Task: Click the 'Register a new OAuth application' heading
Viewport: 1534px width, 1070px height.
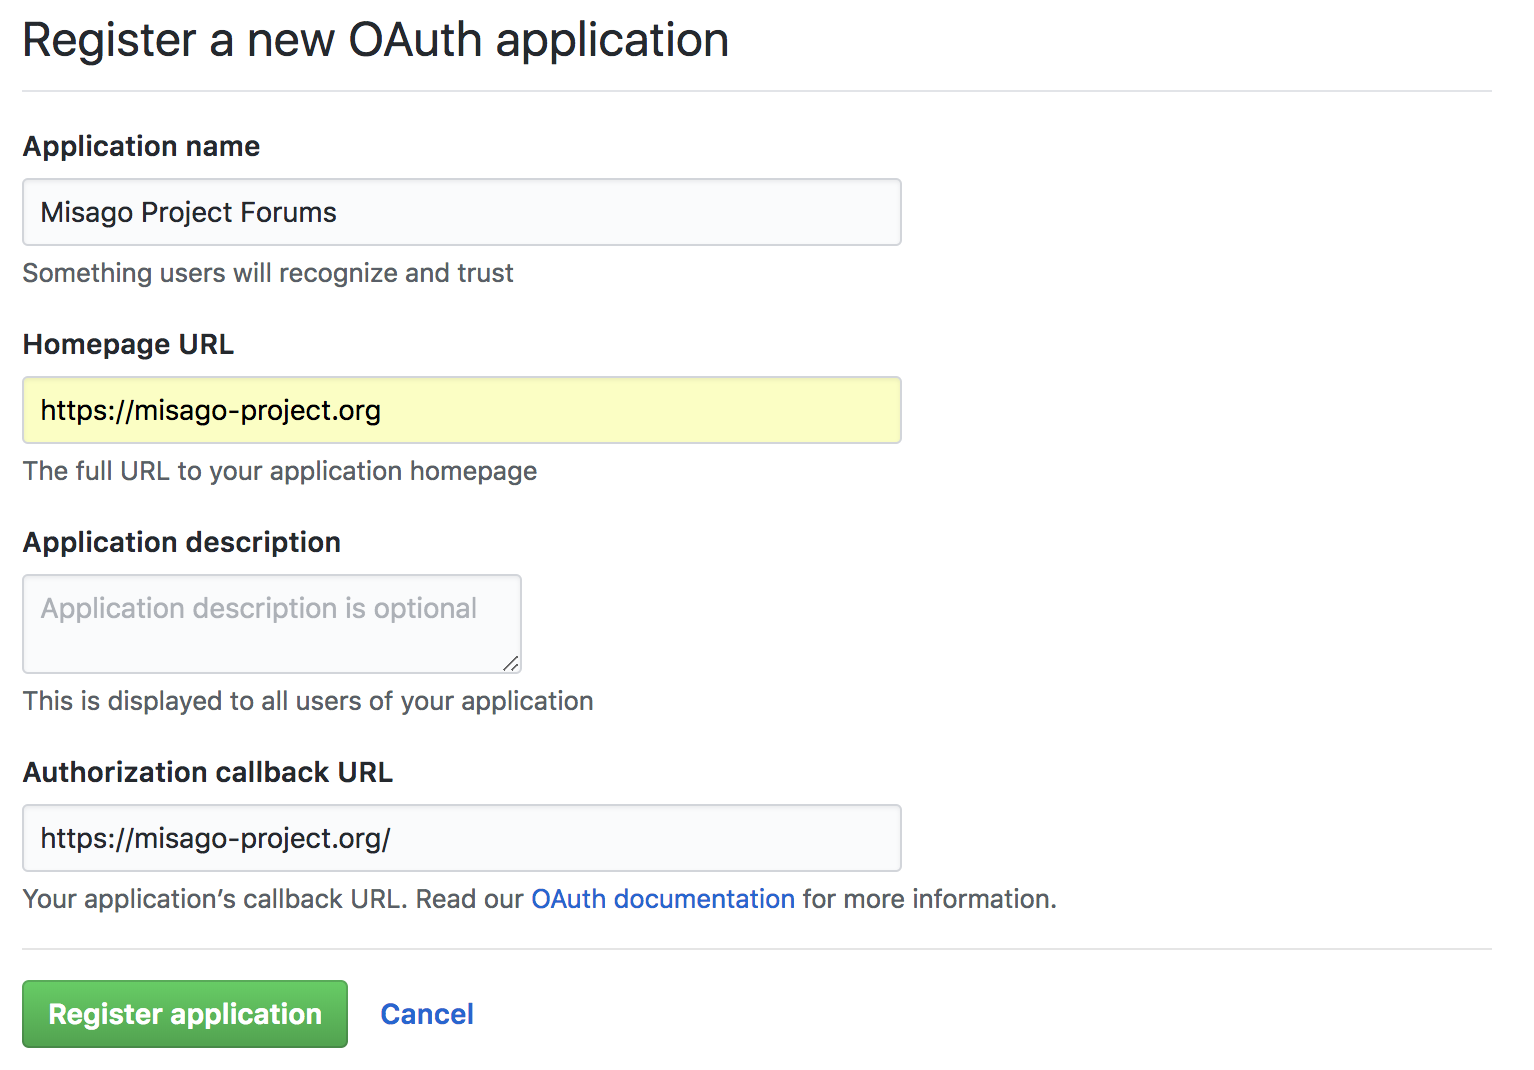Action: 376,41
